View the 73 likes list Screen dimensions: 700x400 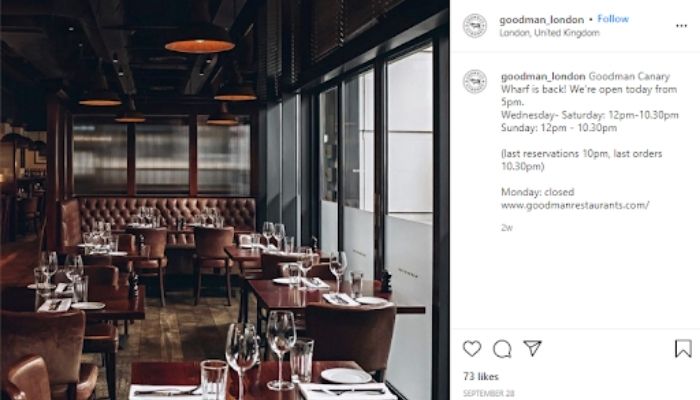481,376
